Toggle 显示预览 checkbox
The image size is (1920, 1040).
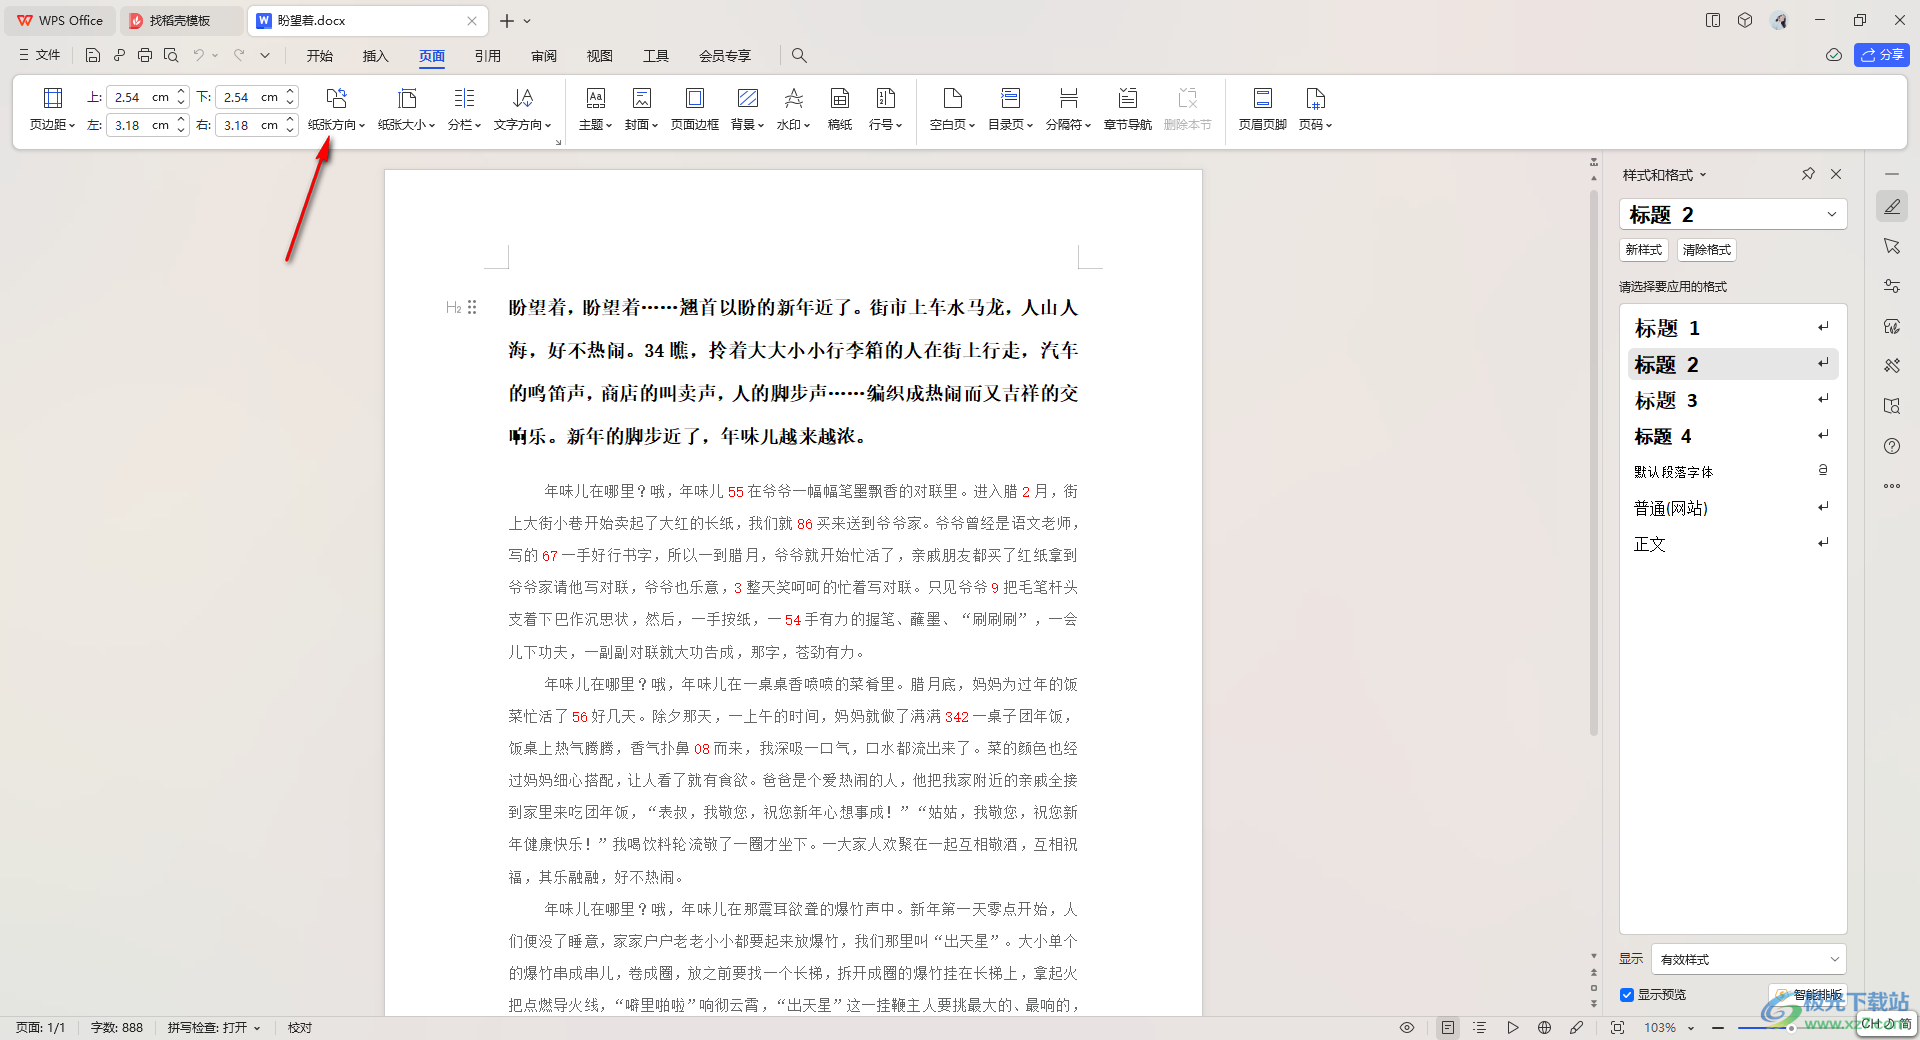(1627, 995)
